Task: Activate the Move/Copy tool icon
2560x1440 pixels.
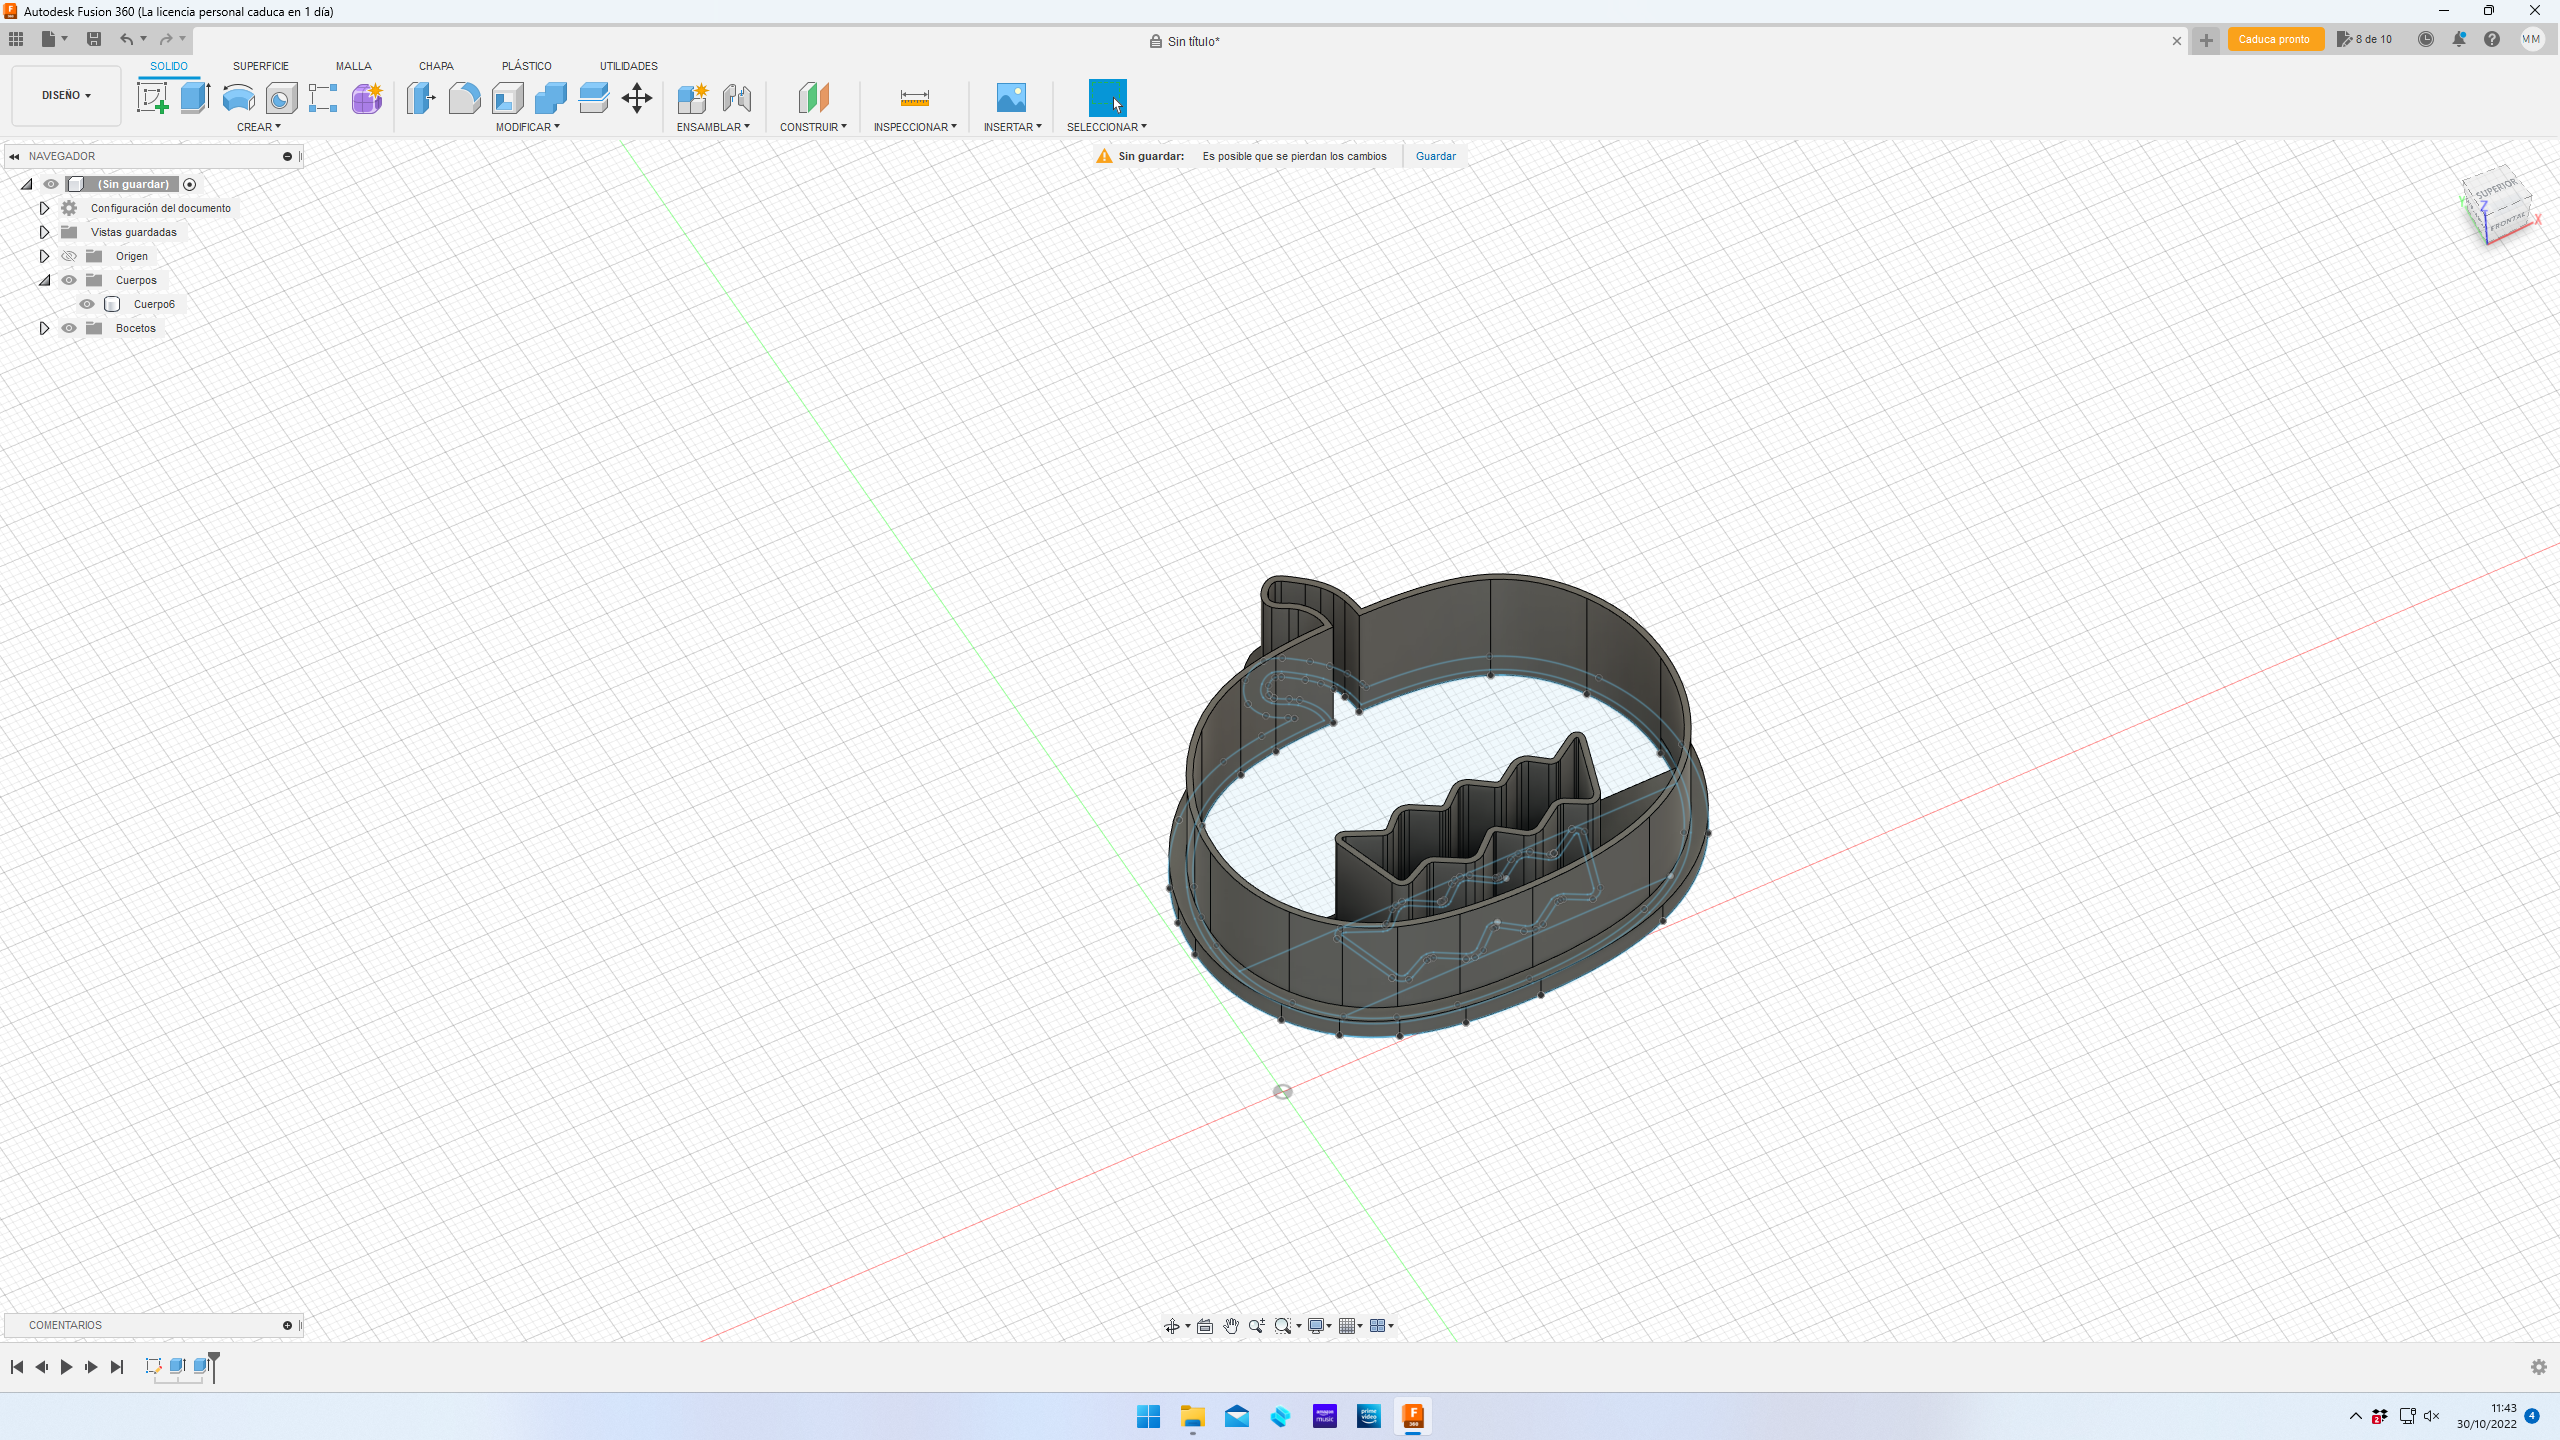Action: tap(636, 98)
